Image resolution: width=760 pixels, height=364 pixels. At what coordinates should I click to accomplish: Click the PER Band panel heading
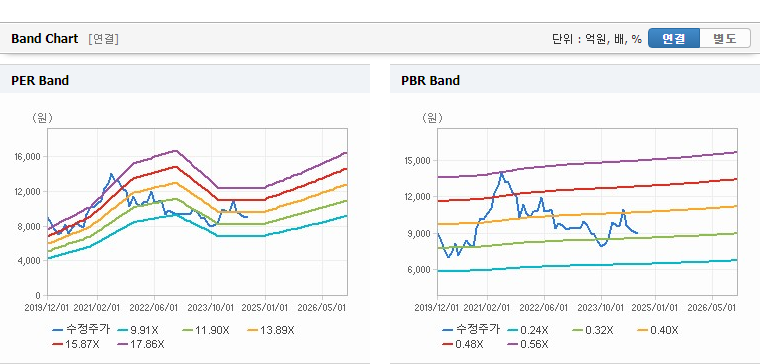coord(40,80)
